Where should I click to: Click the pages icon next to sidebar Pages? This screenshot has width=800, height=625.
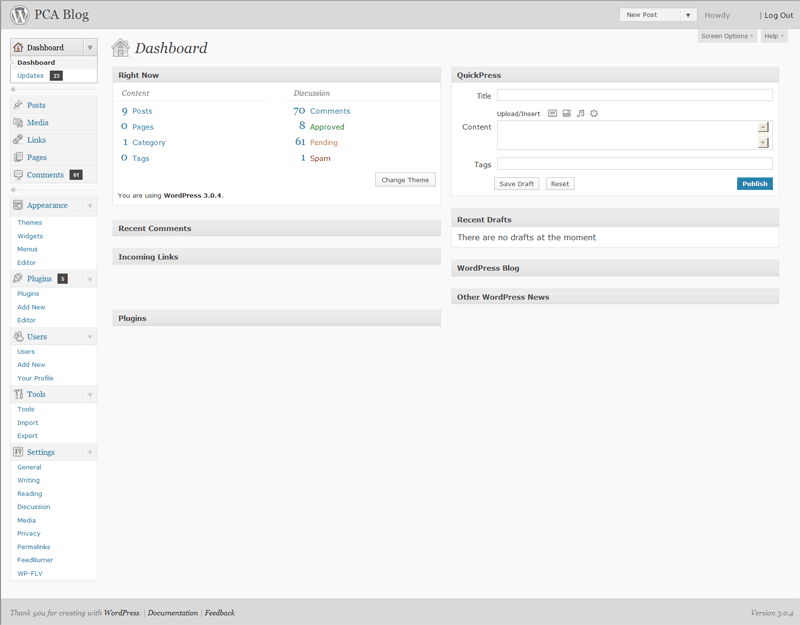[x=18, y=157]
